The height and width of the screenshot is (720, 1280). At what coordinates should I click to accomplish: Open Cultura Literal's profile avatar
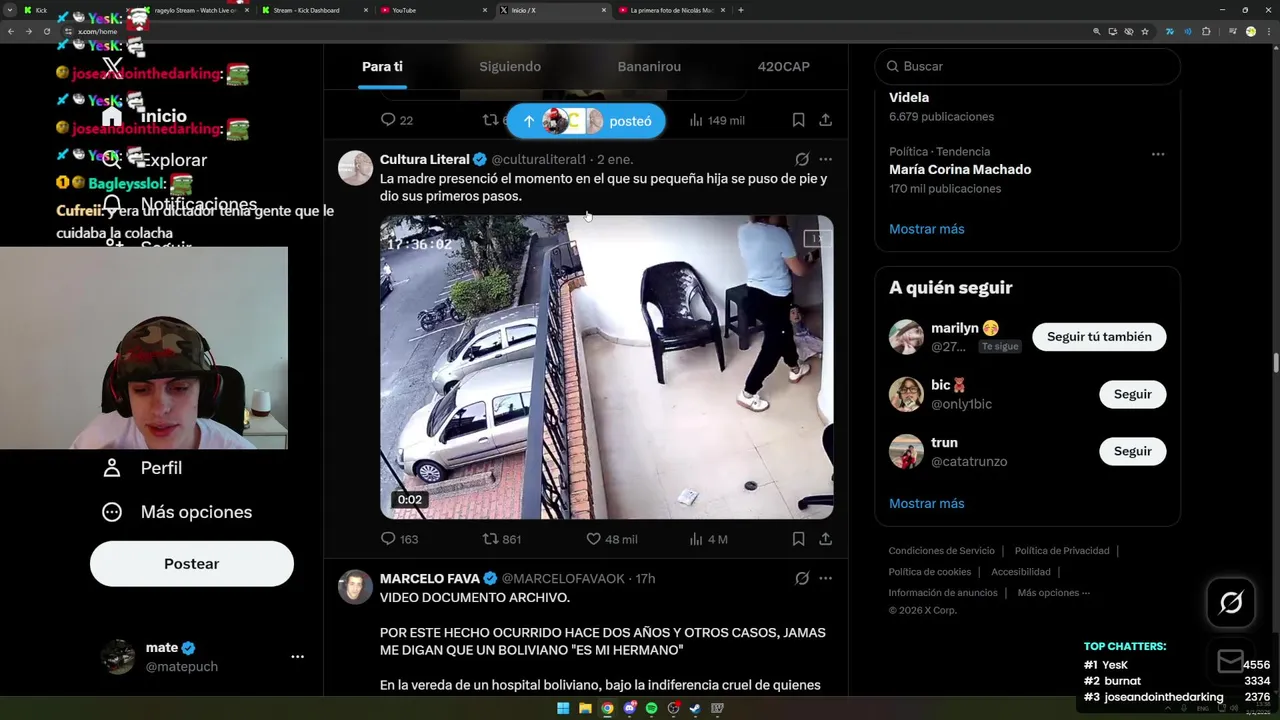pyautogui.click(x=355, y=168)
